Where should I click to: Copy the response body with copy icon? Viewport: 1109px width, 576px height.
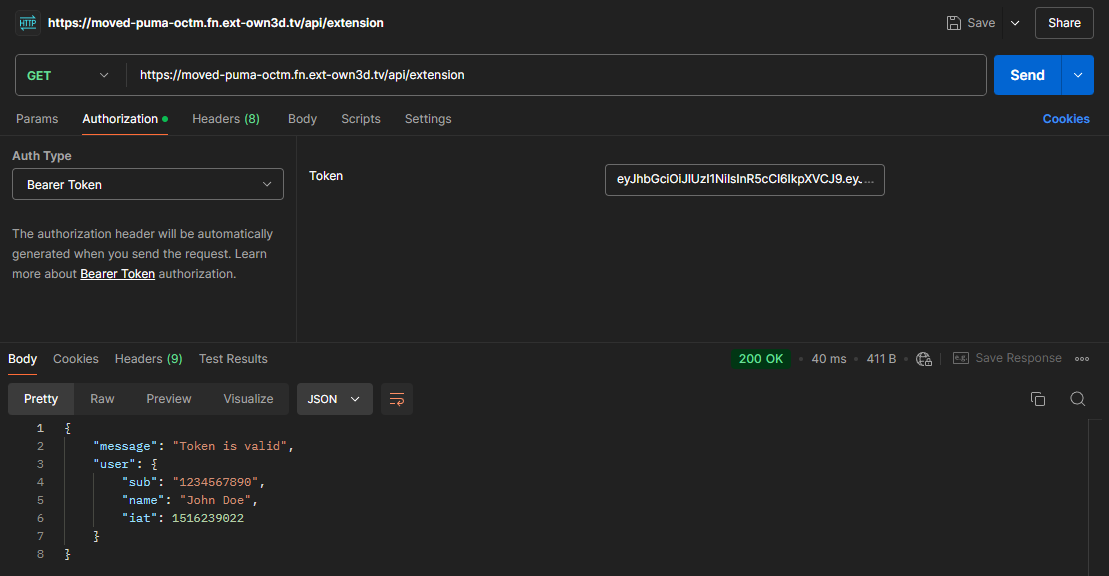[x=1038, y=399]
